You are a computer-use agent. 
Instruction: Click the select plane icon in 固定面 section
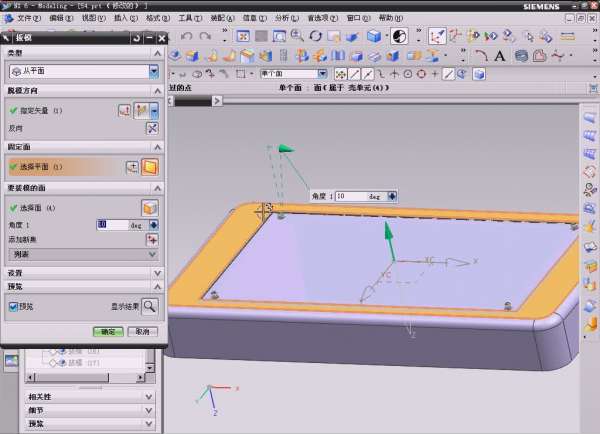pos(150,167)
